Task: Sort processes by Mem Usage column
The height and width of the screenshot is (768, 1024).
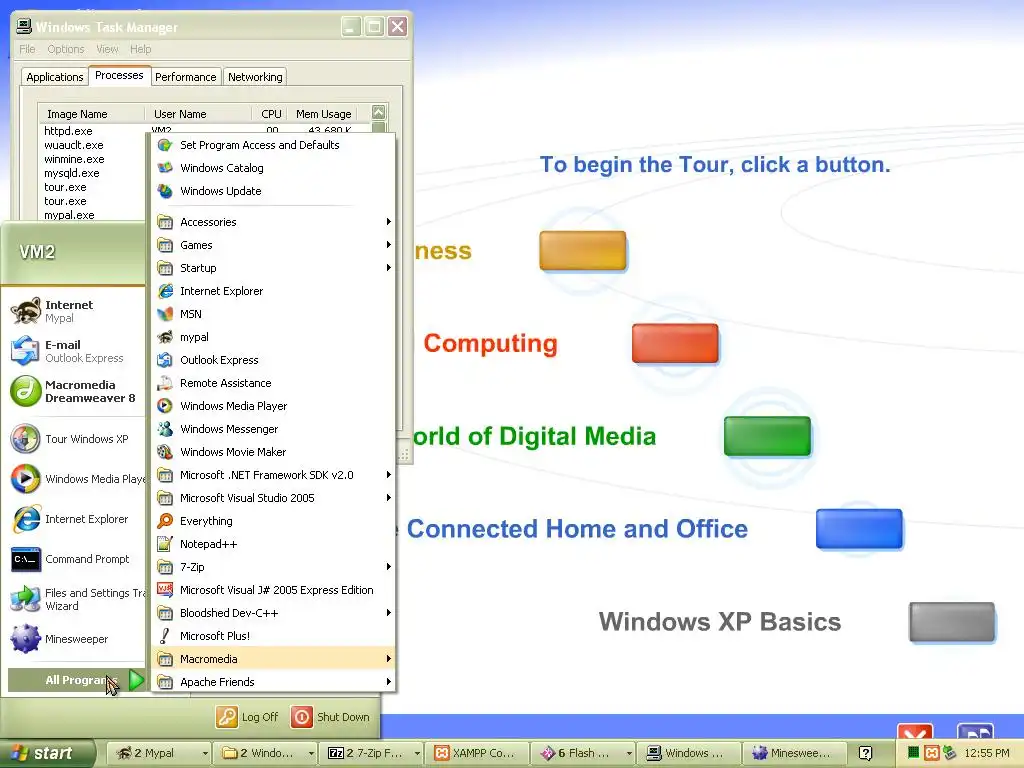Action: coord(323,114)
